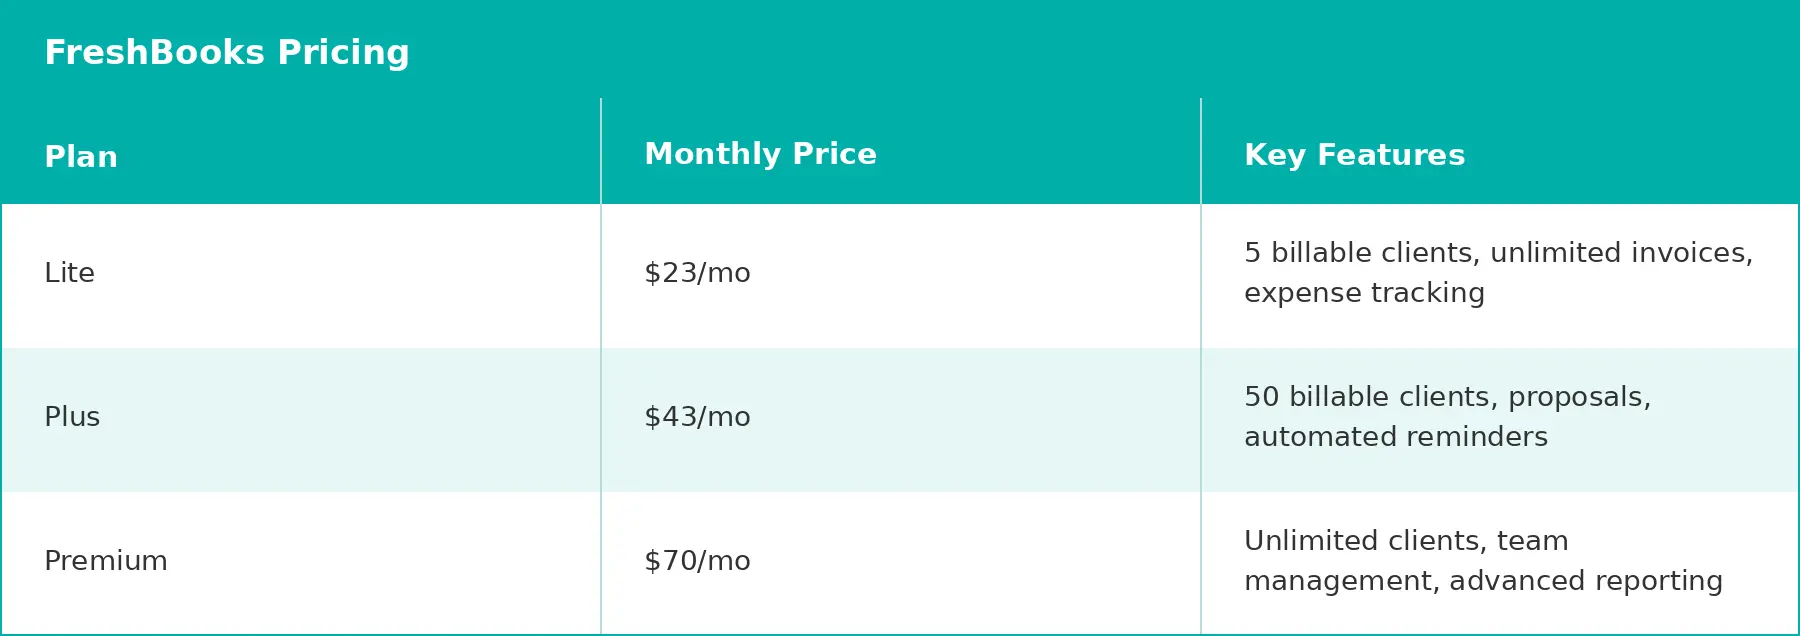Image resolution: width=1800 pixels, height=636 pixels.
Task: Click the word Pricing in the title
Action: [343, 54]
